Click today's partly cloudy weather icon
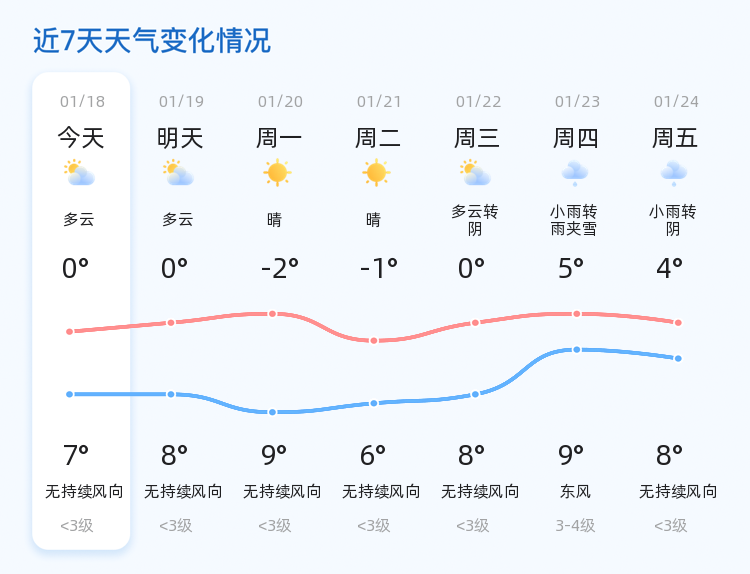This screenshot has width=750, height=574. point(79,173)
